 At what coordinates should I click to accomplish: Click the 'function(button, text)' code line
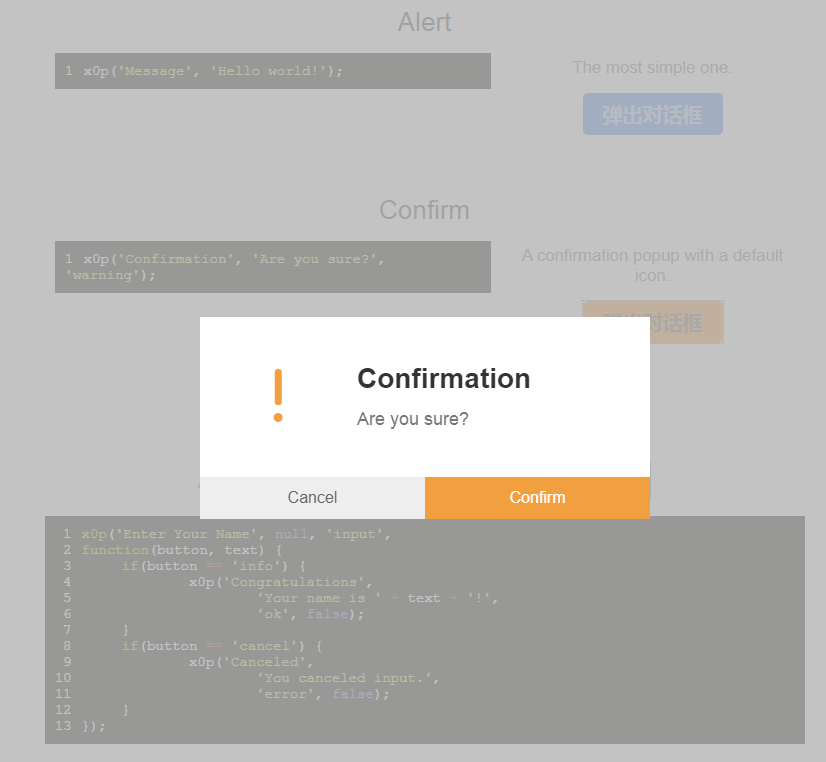[182, 550]
